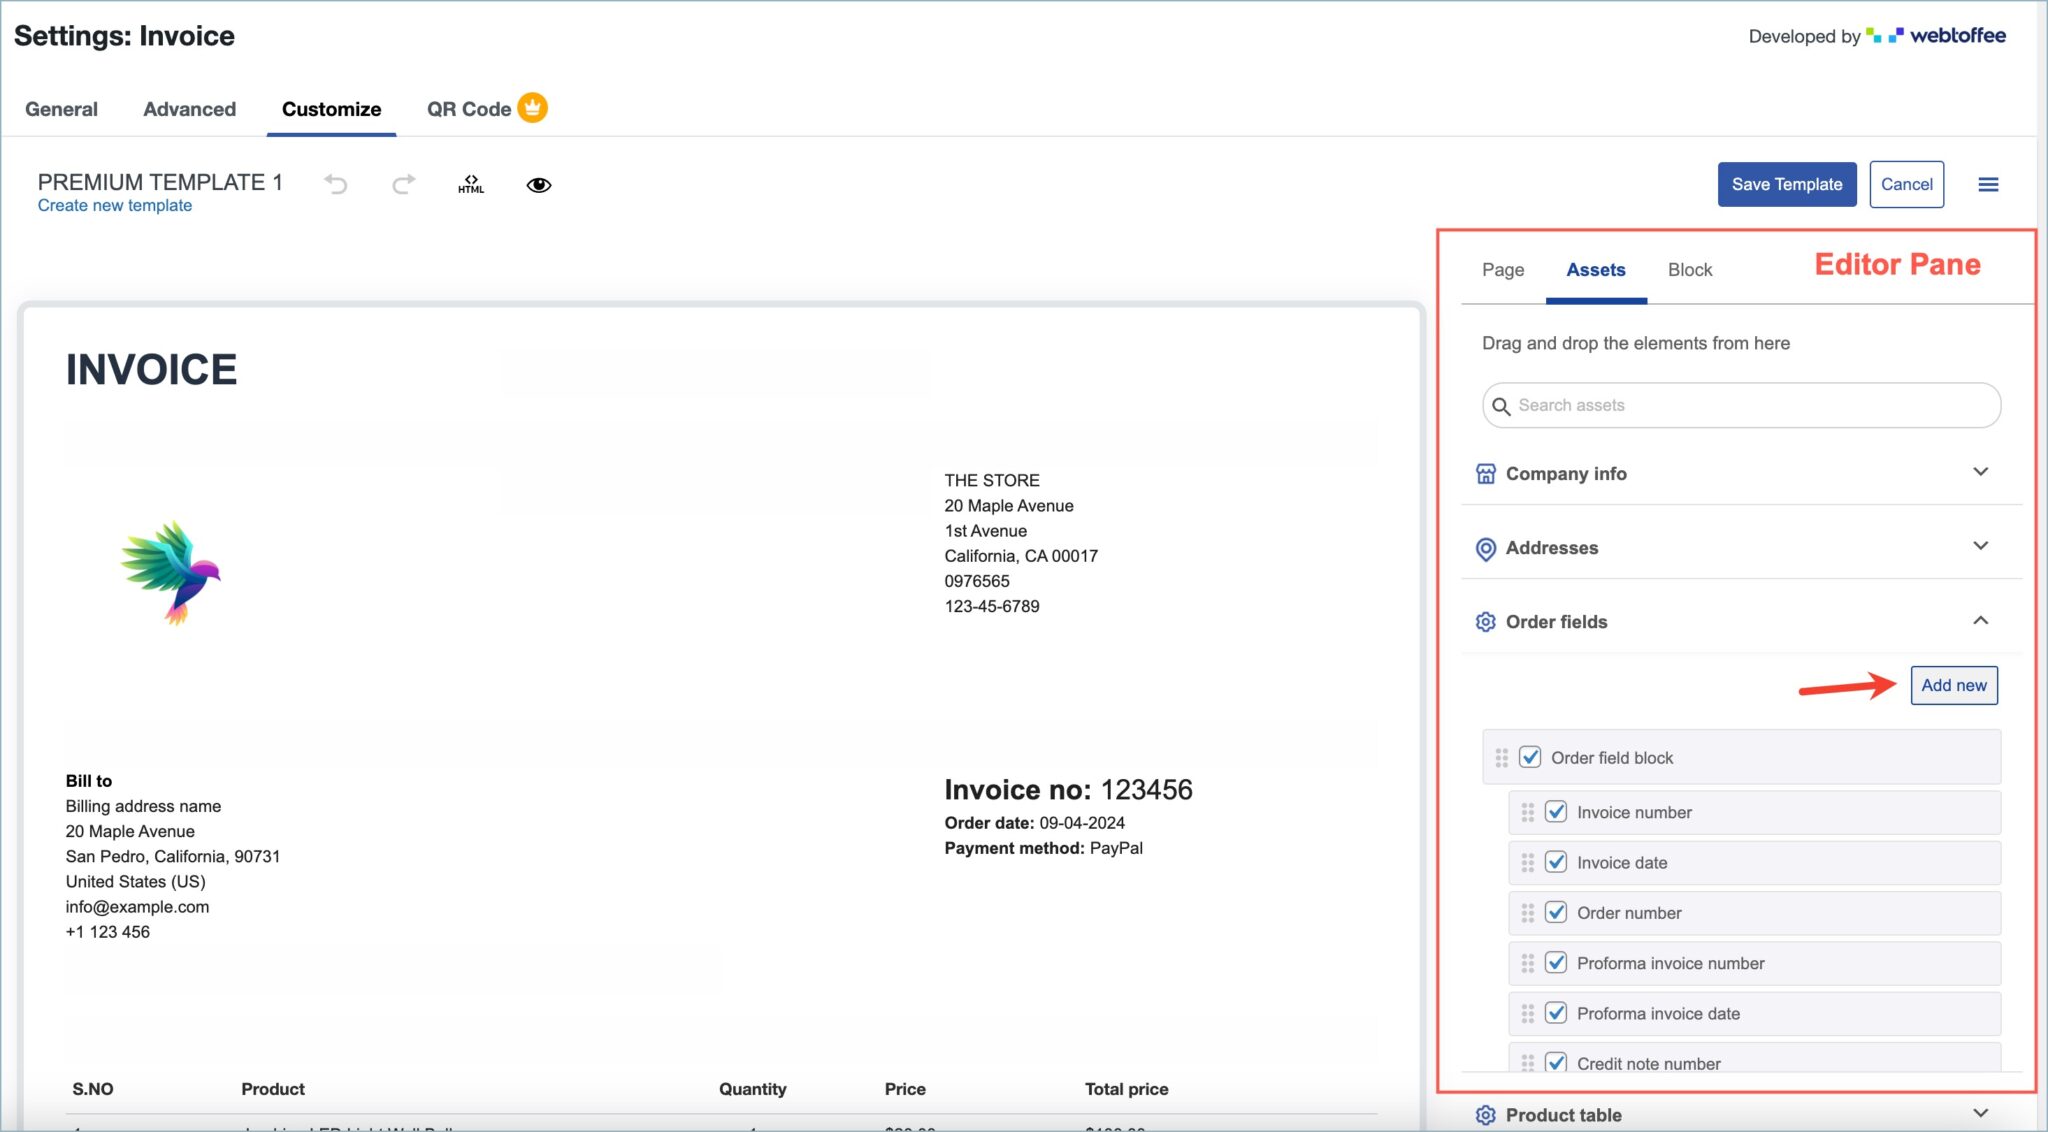Toggle the Invoice number checkbox

(x=1556, y=812)
